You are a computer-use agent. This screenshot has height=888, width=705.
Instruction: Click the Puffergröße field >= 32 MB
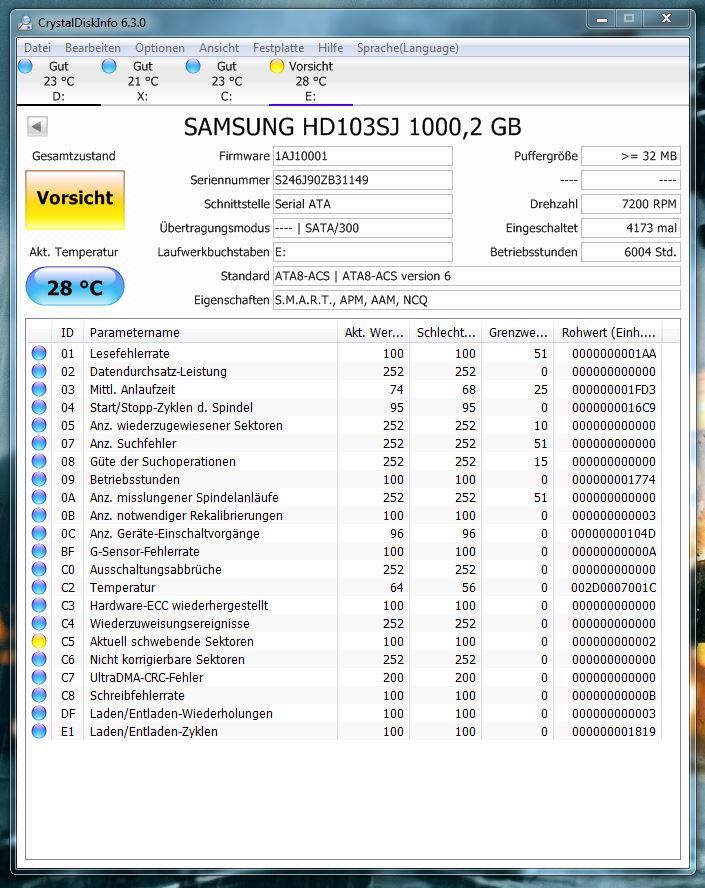click(x=631, y=156)
